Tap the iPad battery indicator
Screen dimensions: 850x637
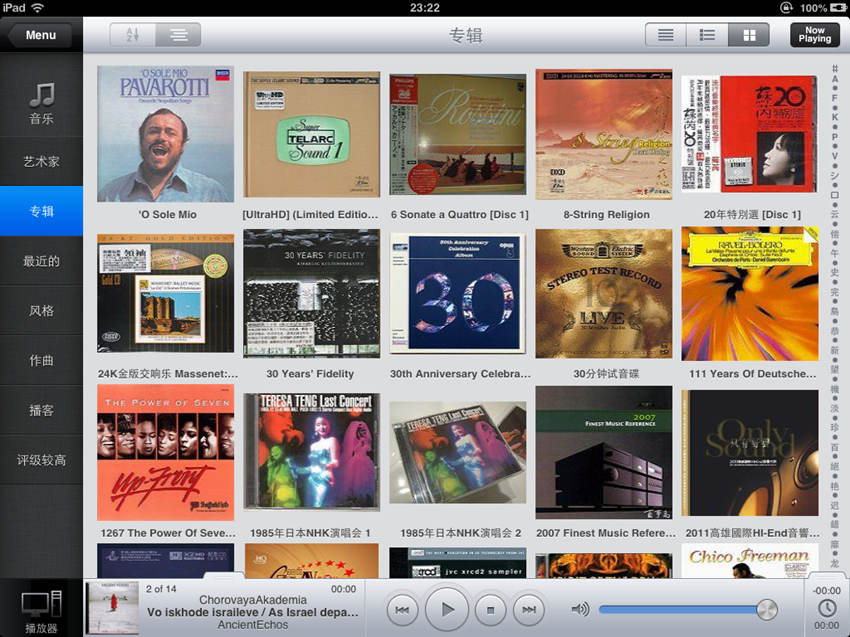837,8
